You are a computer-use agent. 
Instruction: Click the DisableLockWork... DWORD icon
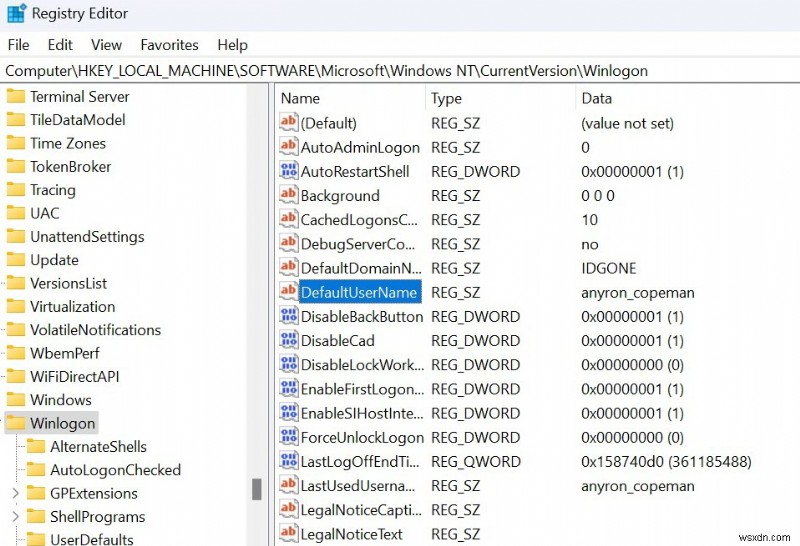pyautogui.click(x=289, y=364)
